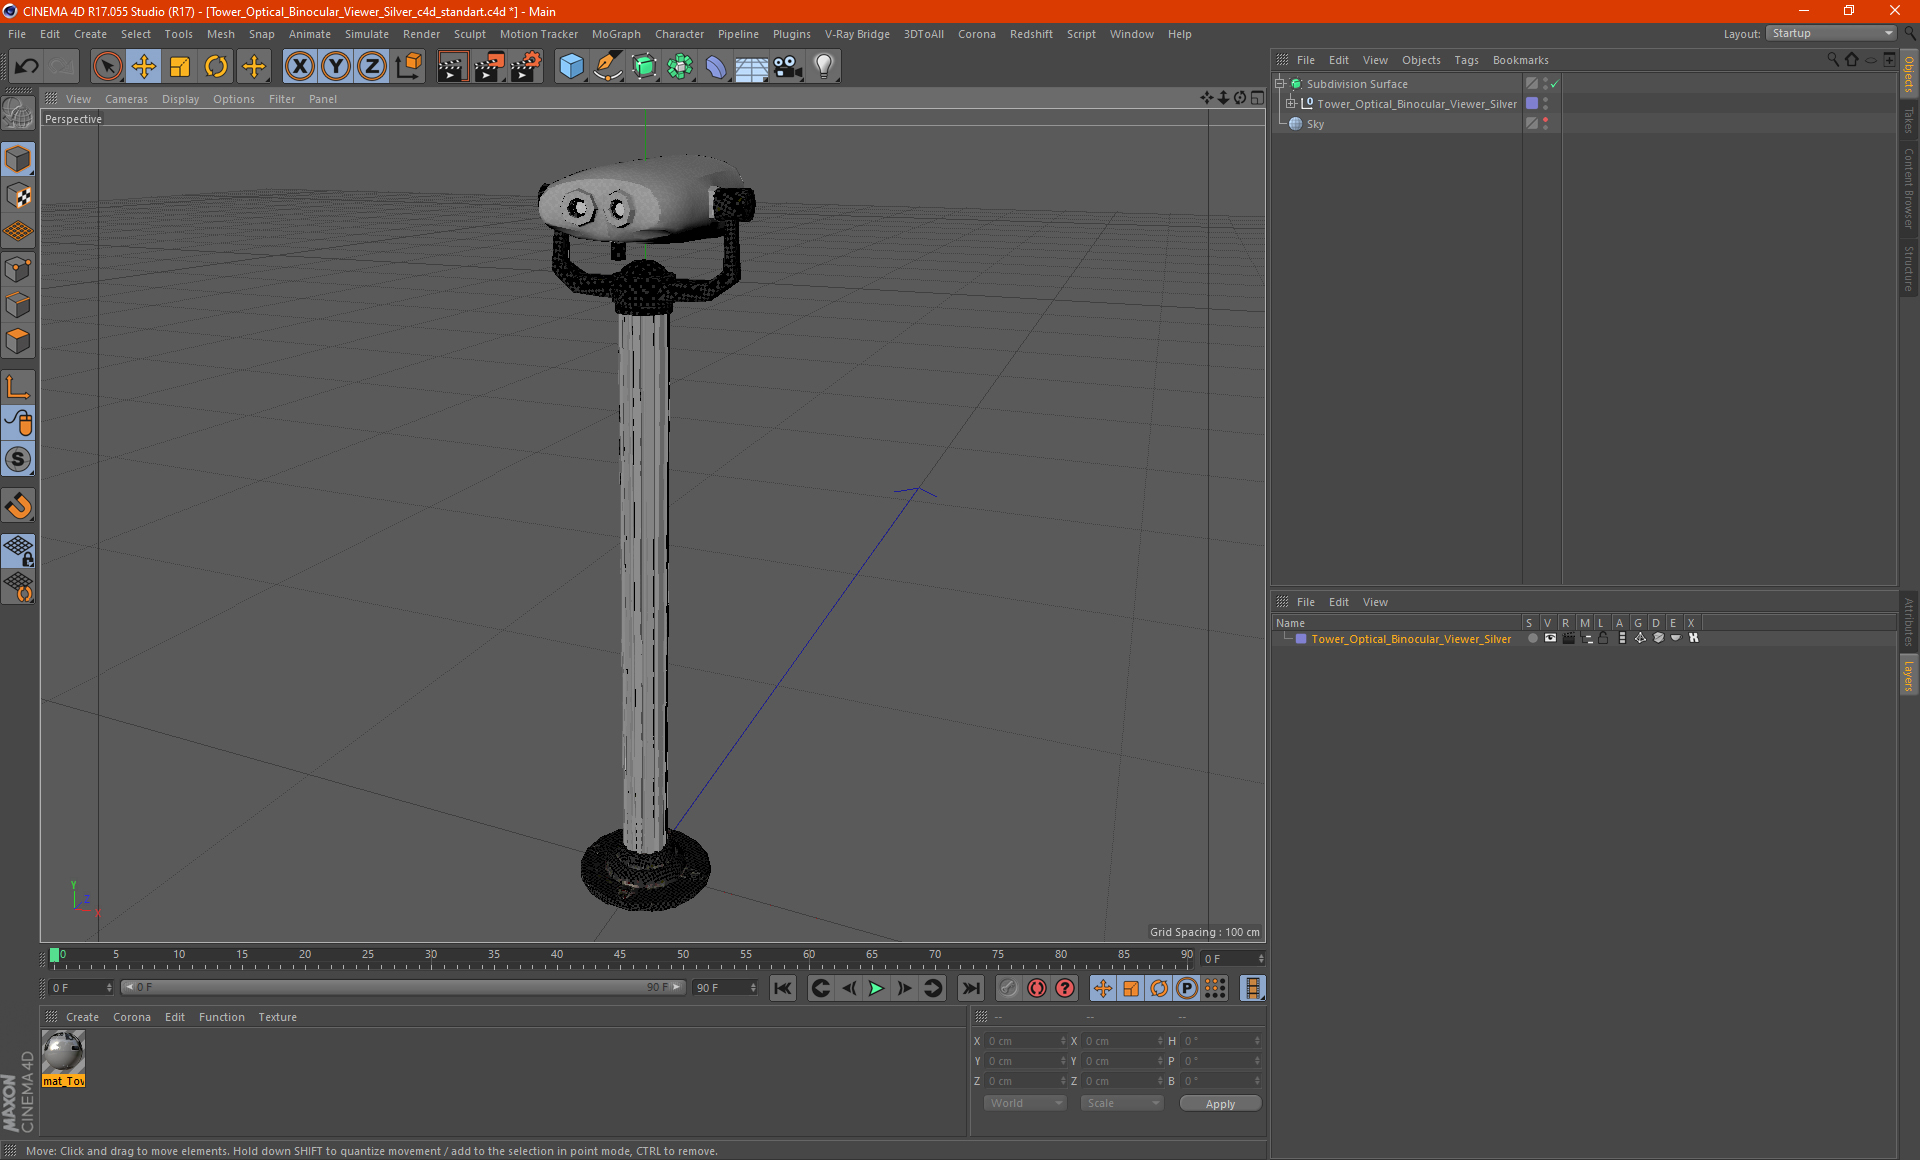Click the timeline preview range slider
Viewport: 1920px width, 1160px height.
(402, 987)
